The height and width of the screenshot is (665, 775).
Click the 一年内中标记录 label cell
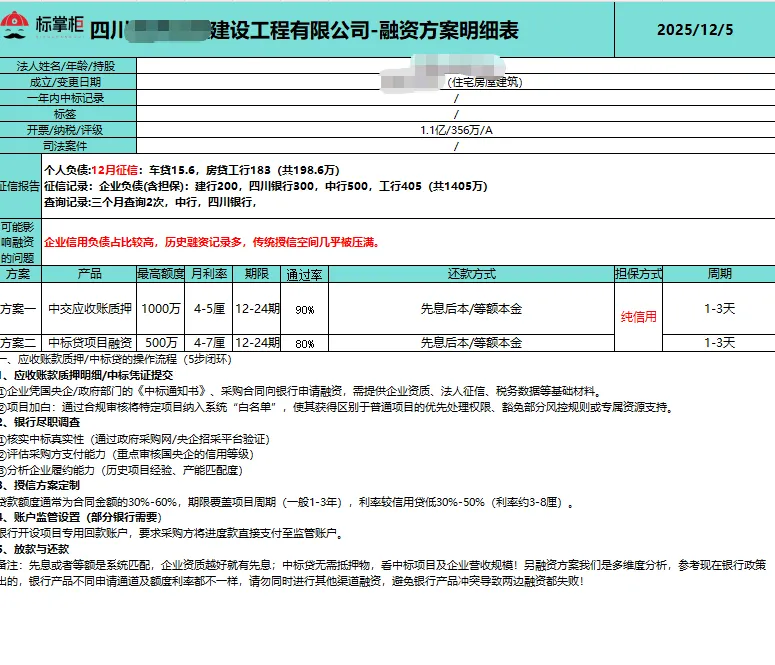(68, 98)
